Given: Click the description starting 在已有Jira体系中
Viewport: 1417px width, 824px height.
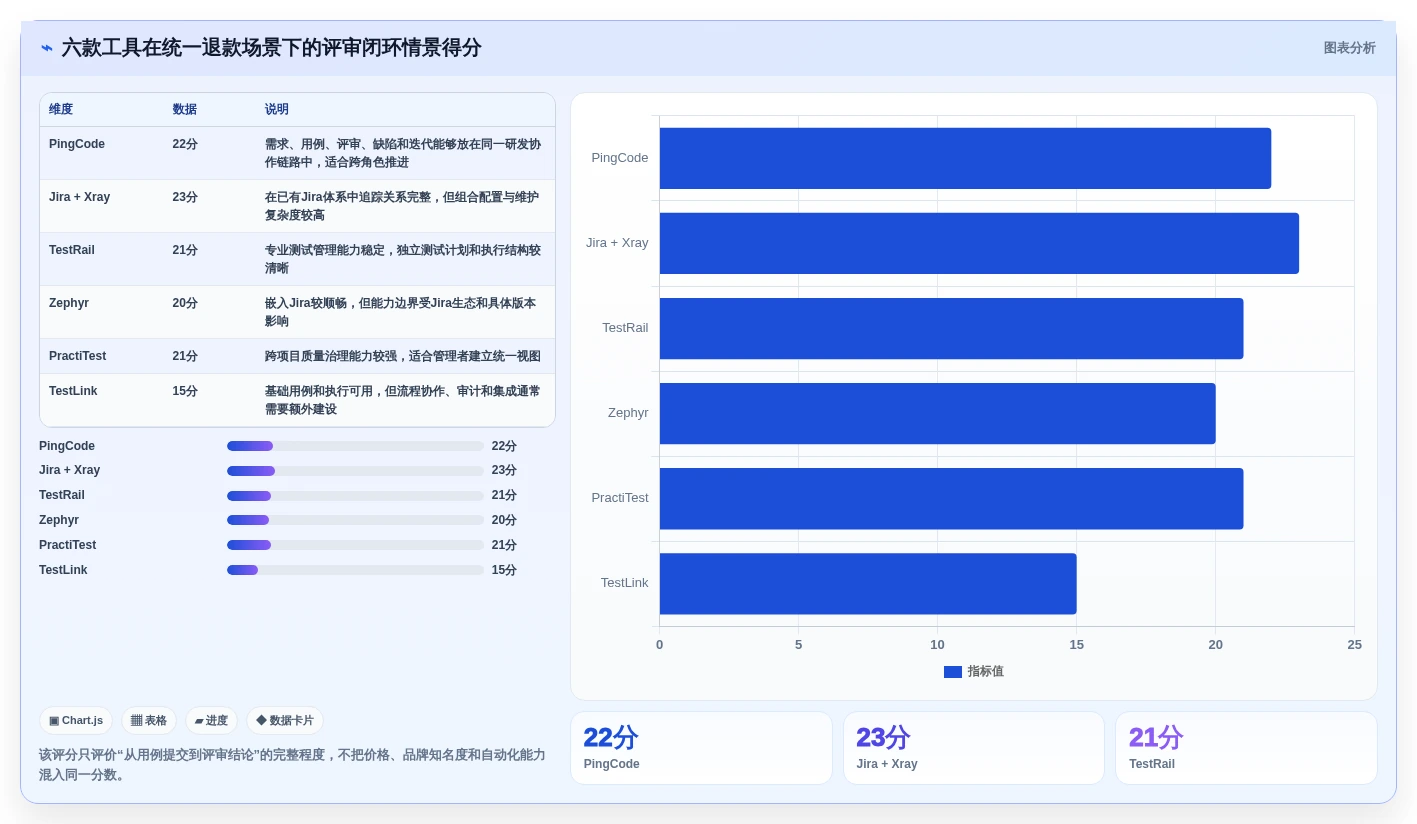Looking at the screenshot, I should 402,206.
